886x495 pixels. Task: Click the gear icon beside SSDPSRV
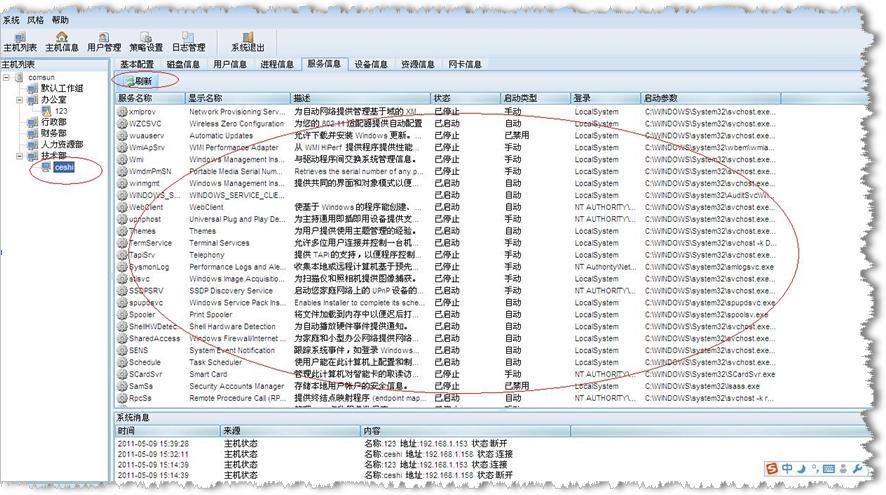[122, 290]
